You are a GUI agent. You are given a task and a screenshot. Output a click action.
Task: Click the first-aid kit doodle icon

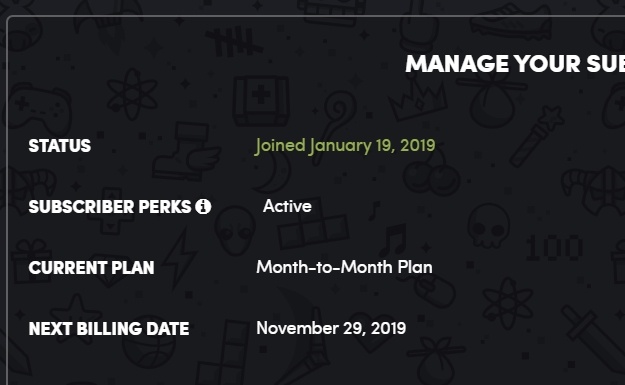point(261,101)
